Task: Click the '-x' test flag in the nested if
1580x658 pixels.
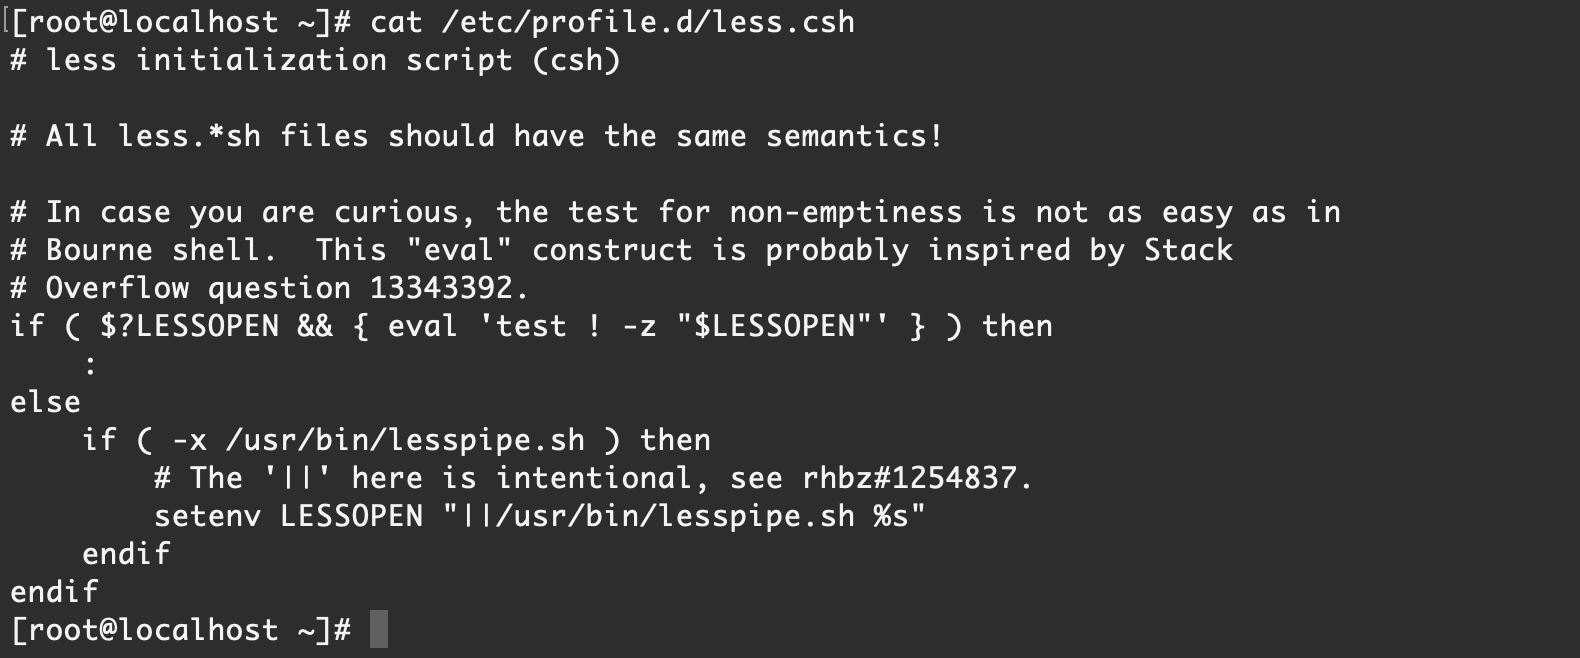Action: (189, 440)
